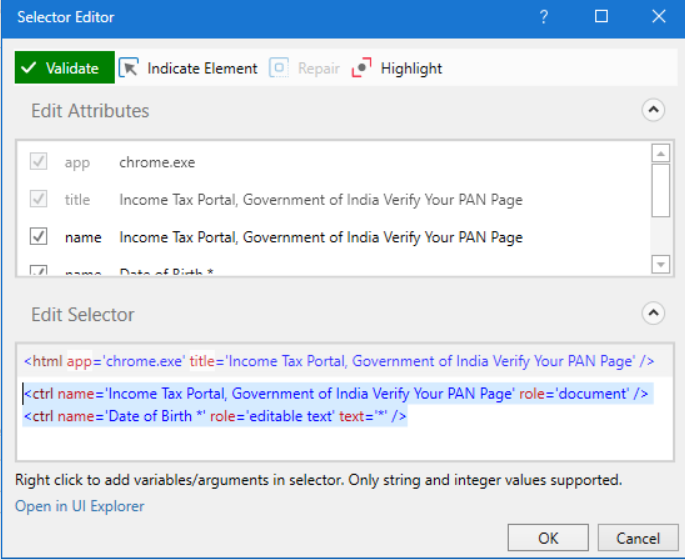Uncheck the name attribute for Income Tax Portal
Screen dimensions: 685x560
[38, 237]
